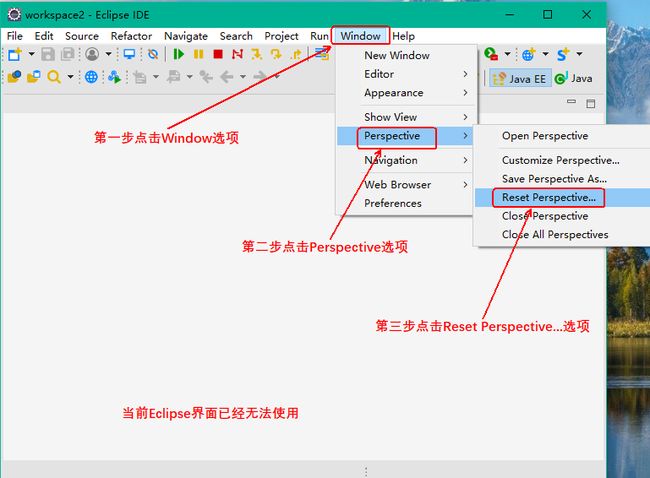The height and width of the screenshot is (478, 650).
Task: Click the blue nodes launch icon
Action: click(114, 77)
